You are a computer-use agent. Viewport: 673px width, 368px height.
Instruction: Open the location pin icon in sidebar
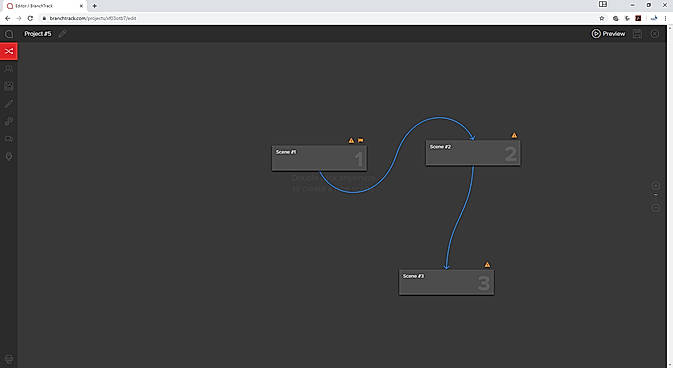pos(9,156)
